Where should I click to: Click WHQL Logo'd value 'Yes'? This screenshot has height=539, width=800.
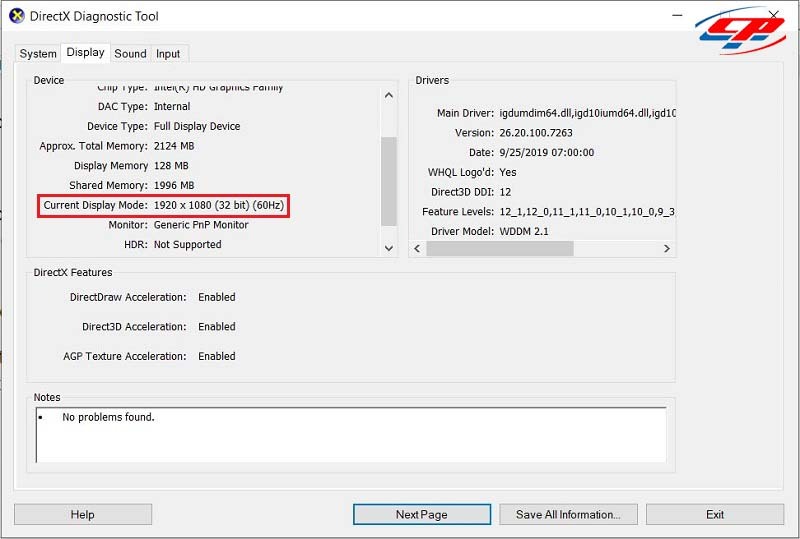tap(508, 173)
